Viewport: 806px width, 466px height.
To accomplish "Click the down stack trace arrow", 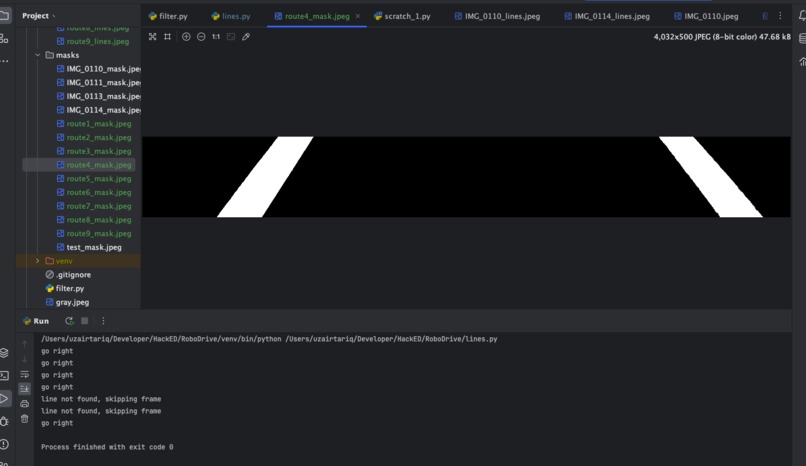I will coord(24,359).
